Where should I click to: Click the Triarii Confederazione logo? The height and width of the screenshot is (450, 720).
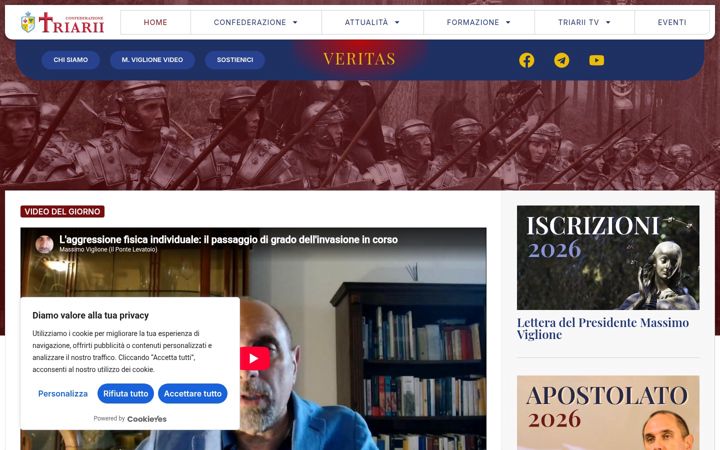tap(62, 22)
